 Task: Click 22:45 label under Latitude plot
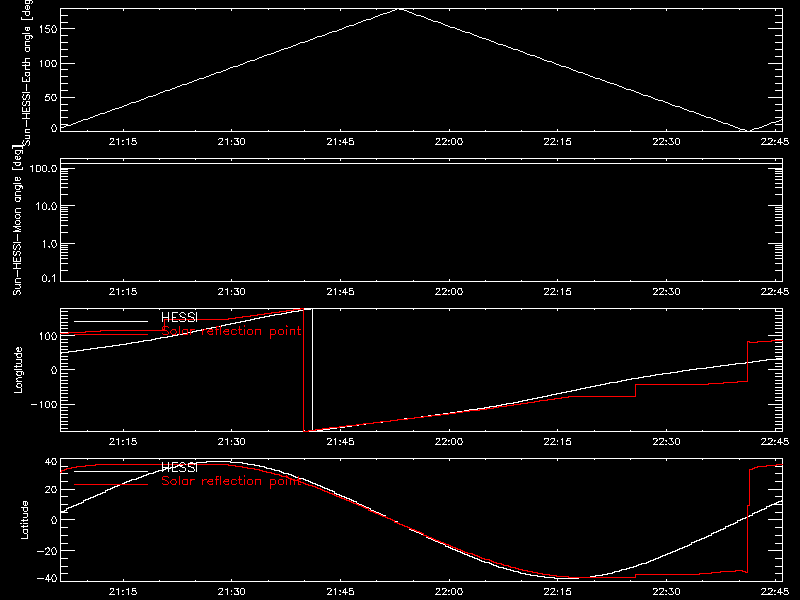pyautogui.click(x=775, y=592)
